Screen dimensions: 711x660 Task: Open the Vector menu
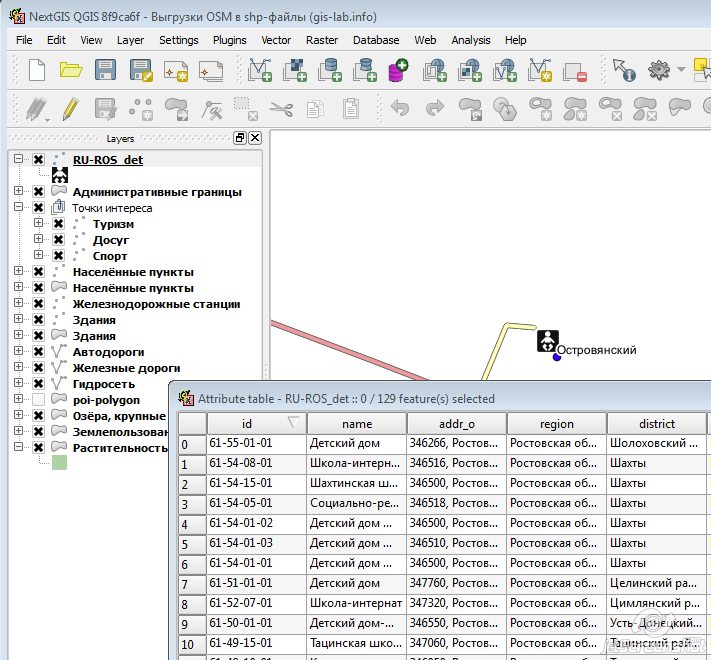276,40
